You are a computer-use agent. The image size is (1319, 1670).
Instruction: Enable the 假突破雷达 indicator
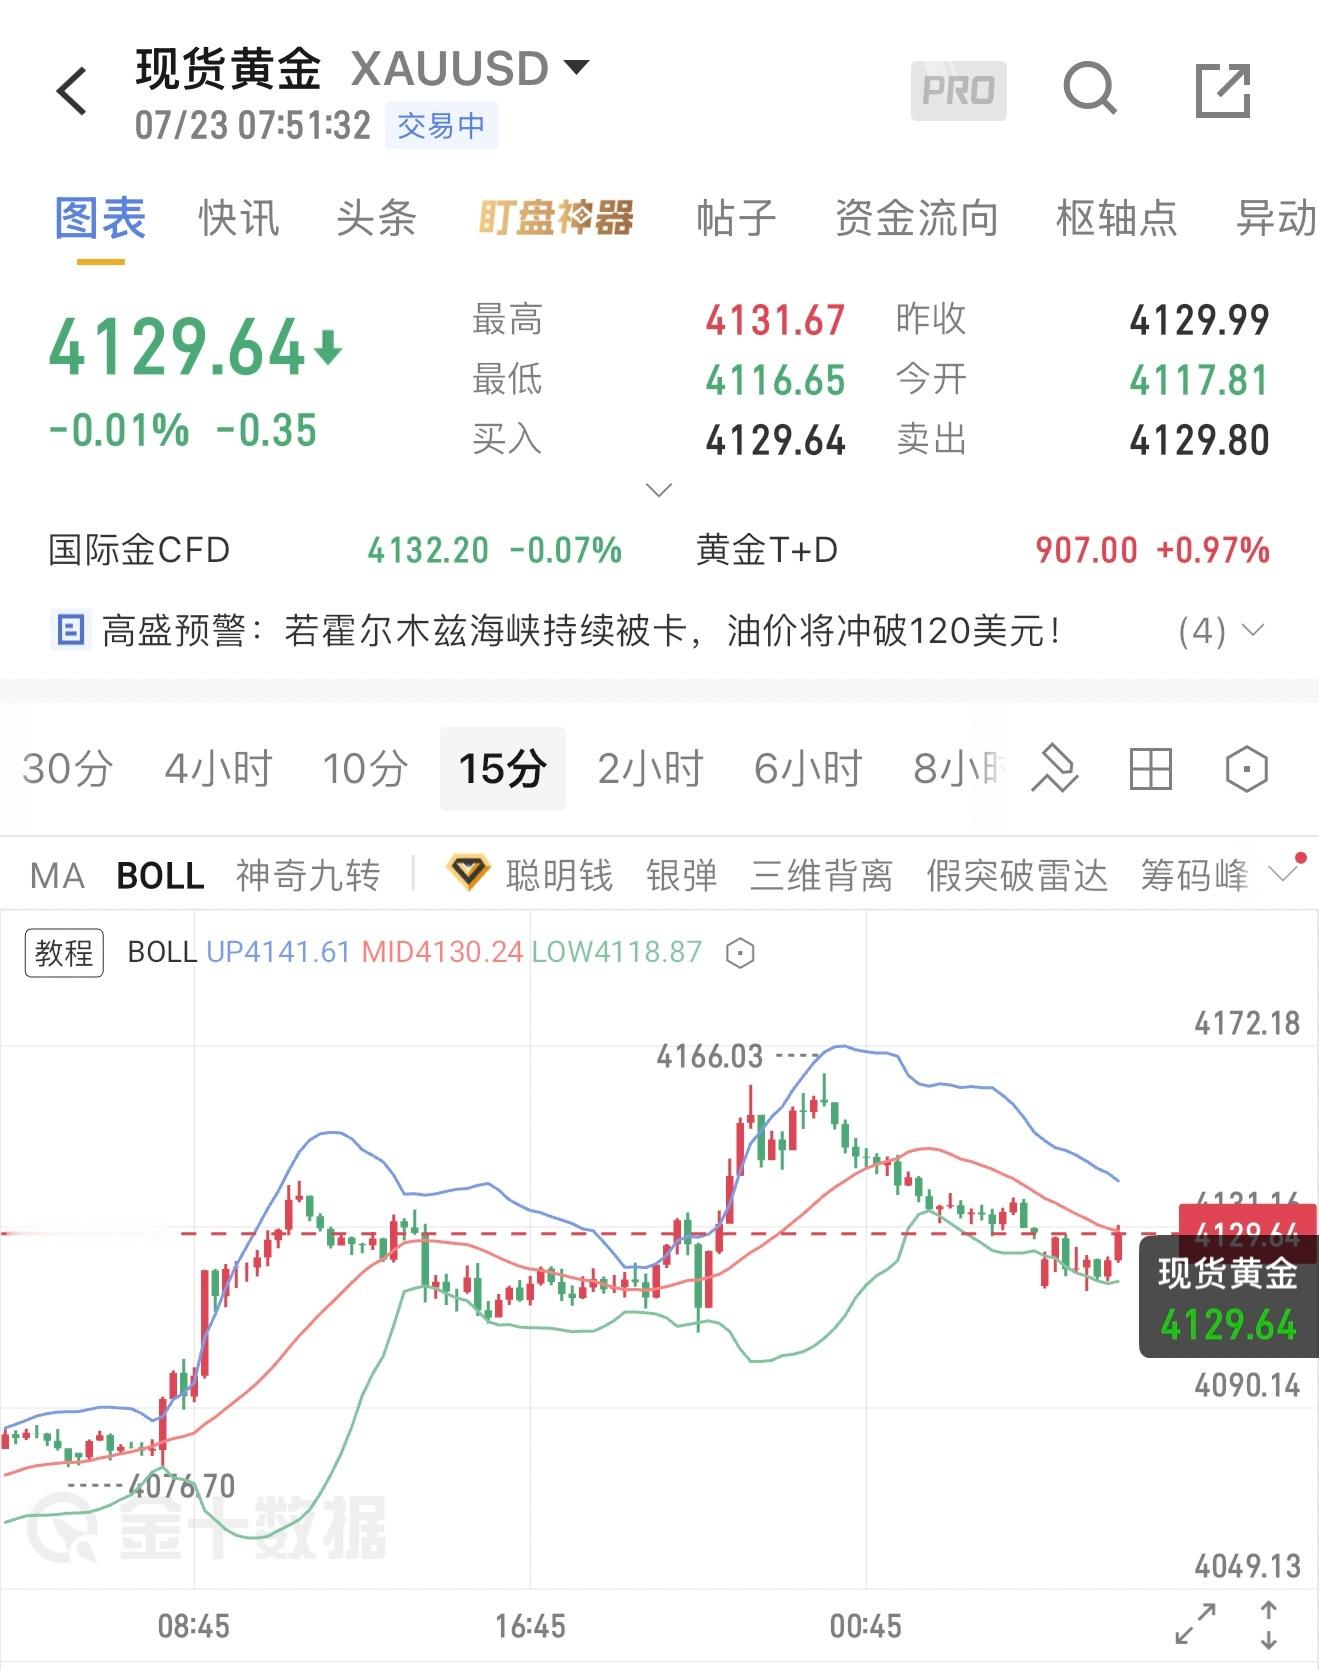(x=1017, y=876)
